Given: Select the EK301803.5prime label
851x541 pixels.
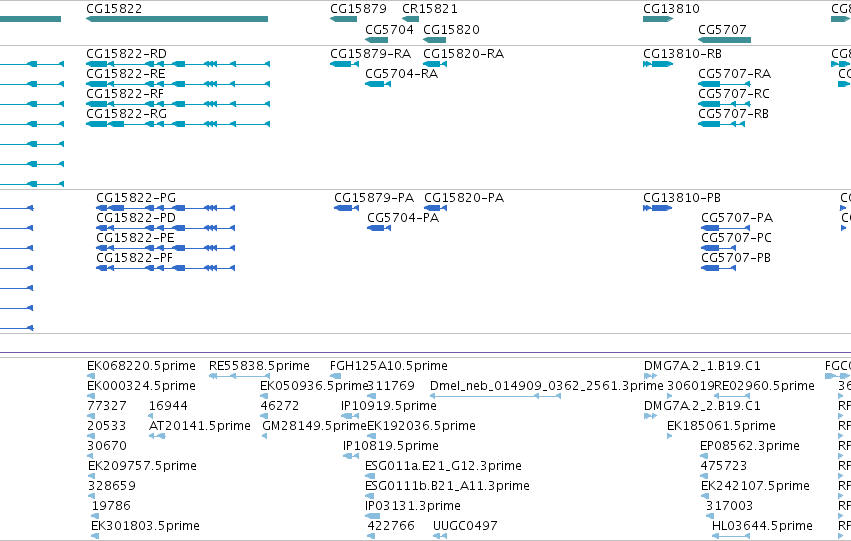Looking at the screenshot, I should [145, 526].
